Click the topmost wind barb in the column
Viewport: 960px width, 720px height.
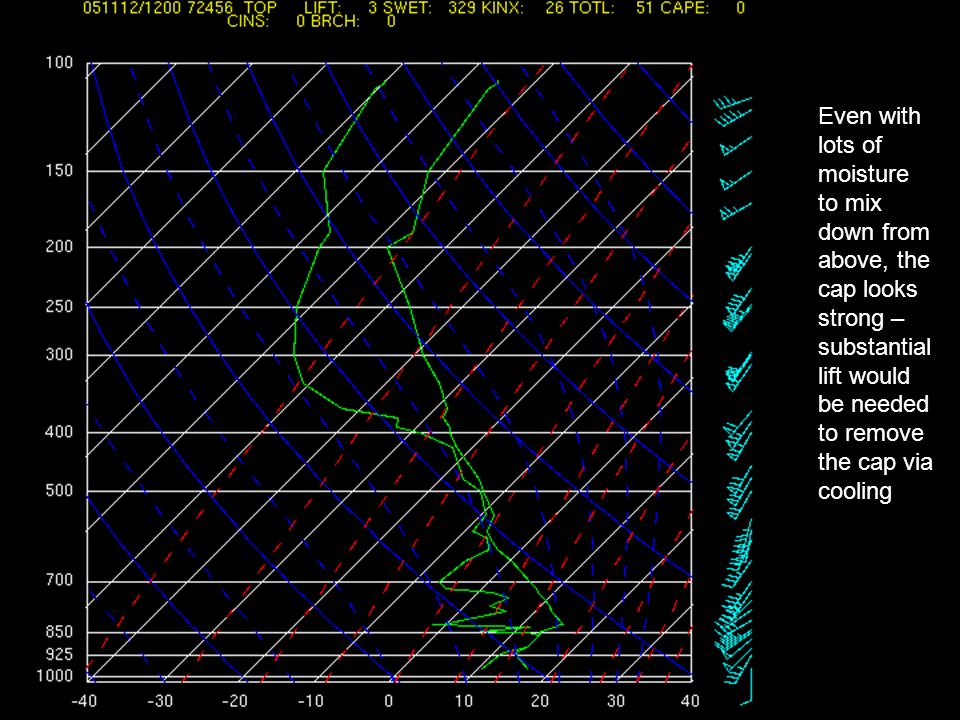[732, 103]
